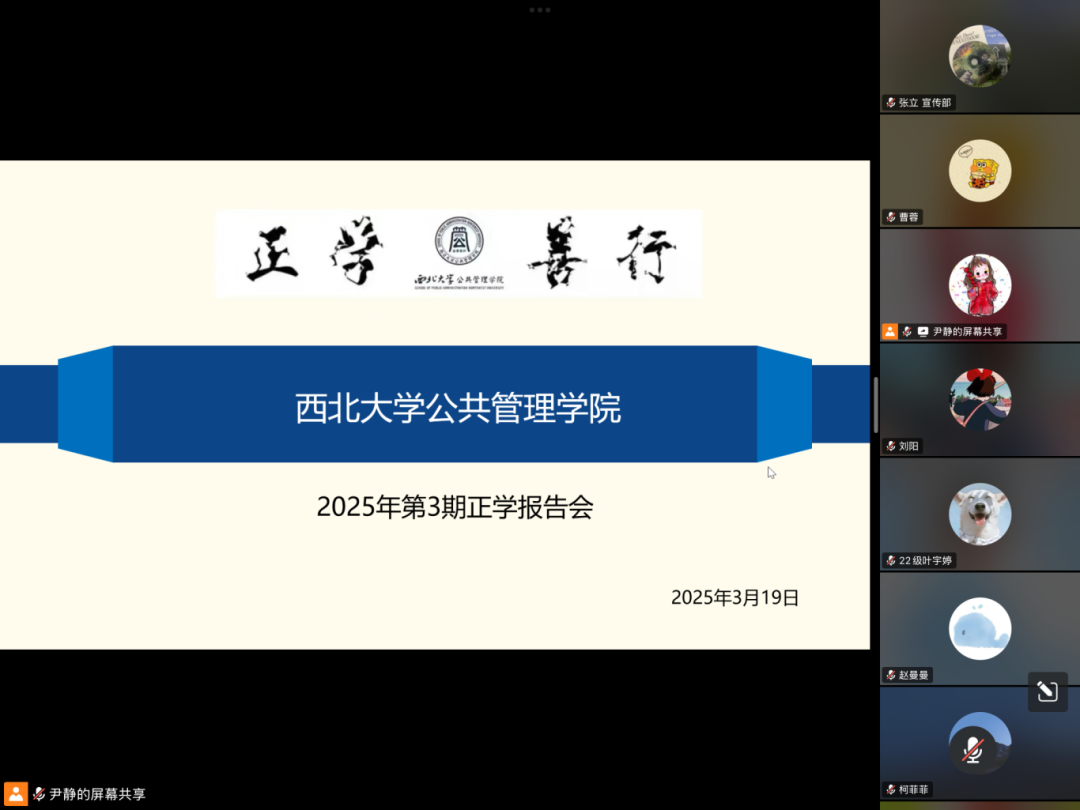Click the divider handle beside the participant panel
The width and height of the screenshot is (1080, 810).
tap(875, 404)
